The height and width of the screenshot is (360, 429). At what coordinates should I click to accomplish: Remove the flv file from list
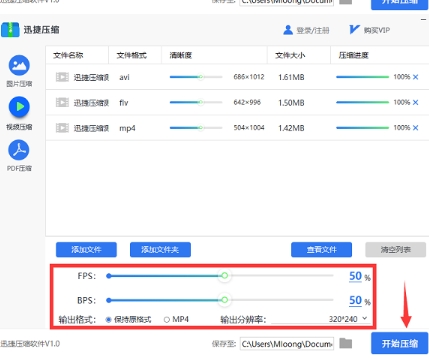click(415, 102)
